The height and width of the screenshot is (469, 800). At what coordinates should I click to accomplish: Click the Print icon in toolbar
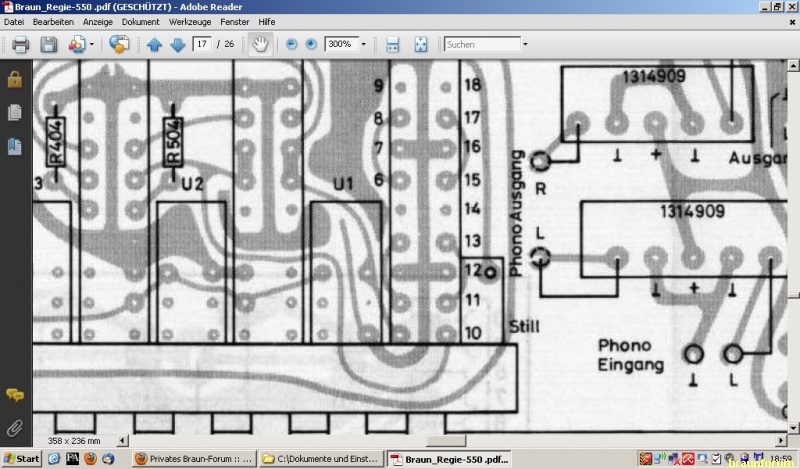click(20, 44)
